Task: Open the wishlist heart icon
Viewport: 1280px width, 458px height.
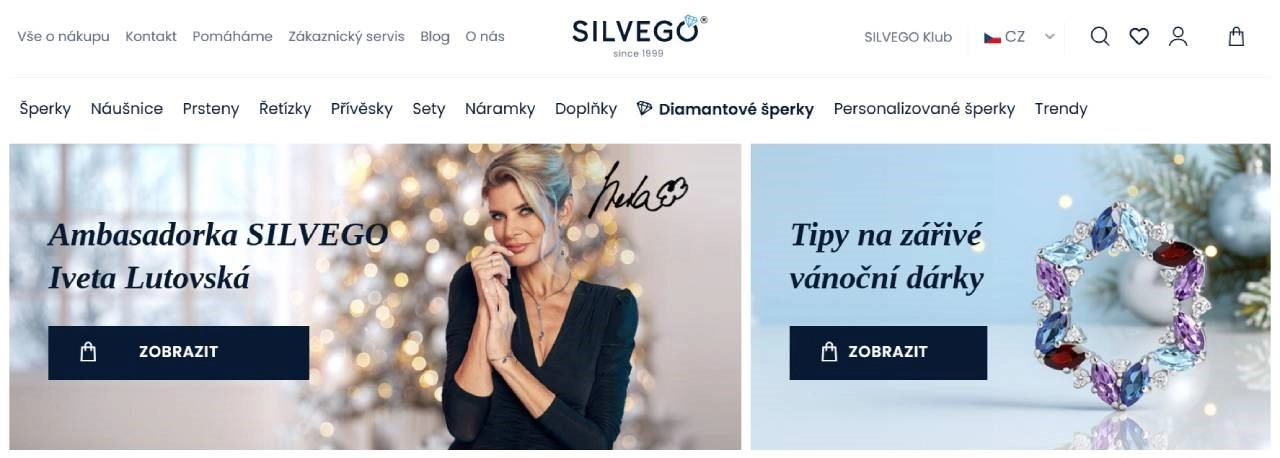Action: tap(1139, 37)
